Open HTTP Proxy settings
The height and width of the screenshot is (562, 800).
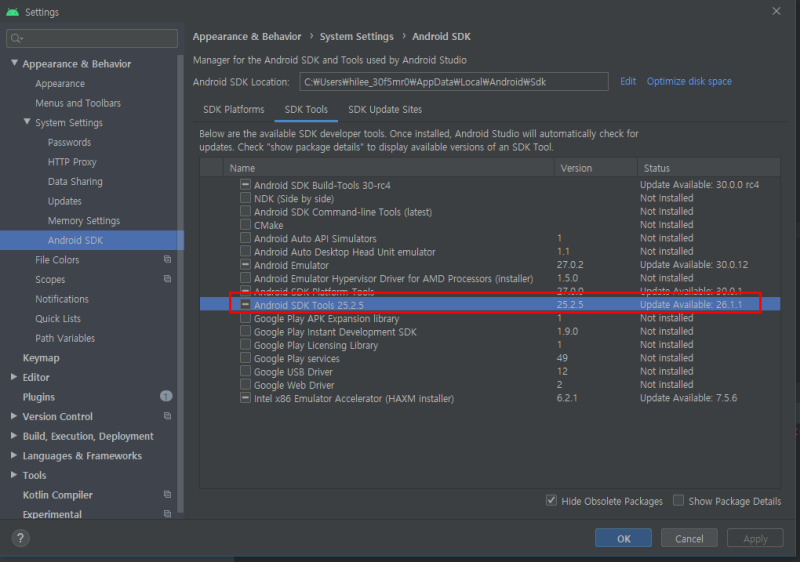click(x=71, y=162)
